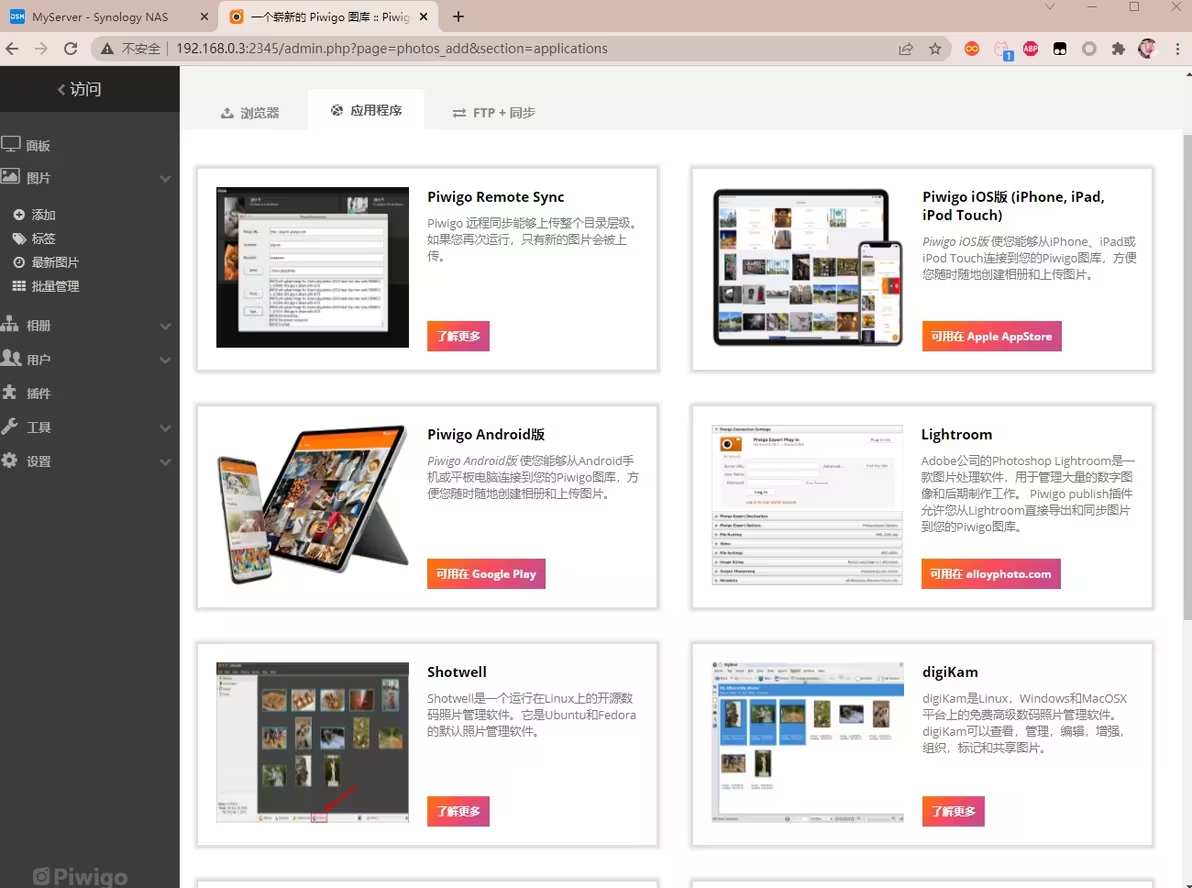This screenshot has height=888, width=1192.
Task: Open browser extensions puzzle icon
Action: click(x=1118, y=48)
